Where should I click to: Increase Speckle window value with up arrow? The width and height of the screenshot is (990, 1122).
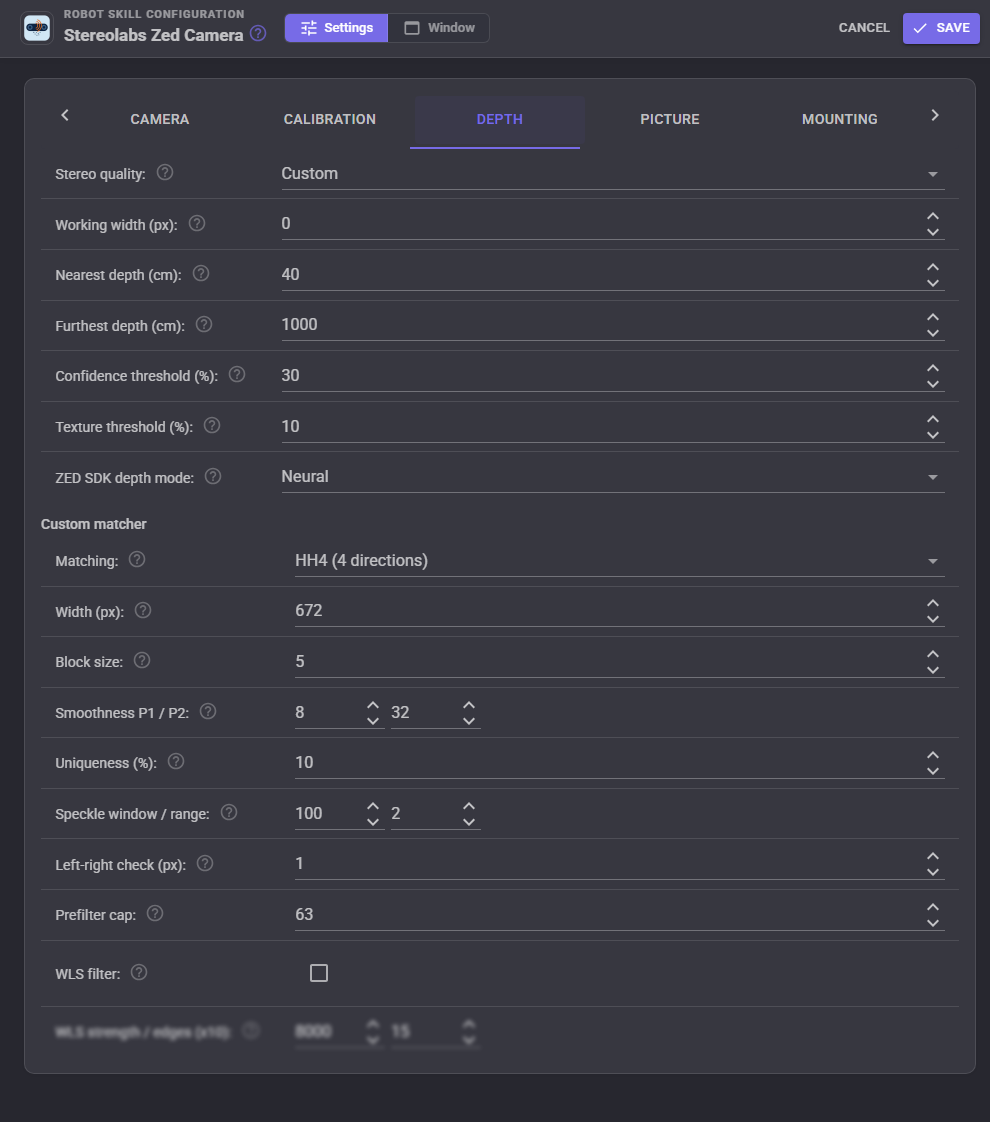click(x=373, y=806)
